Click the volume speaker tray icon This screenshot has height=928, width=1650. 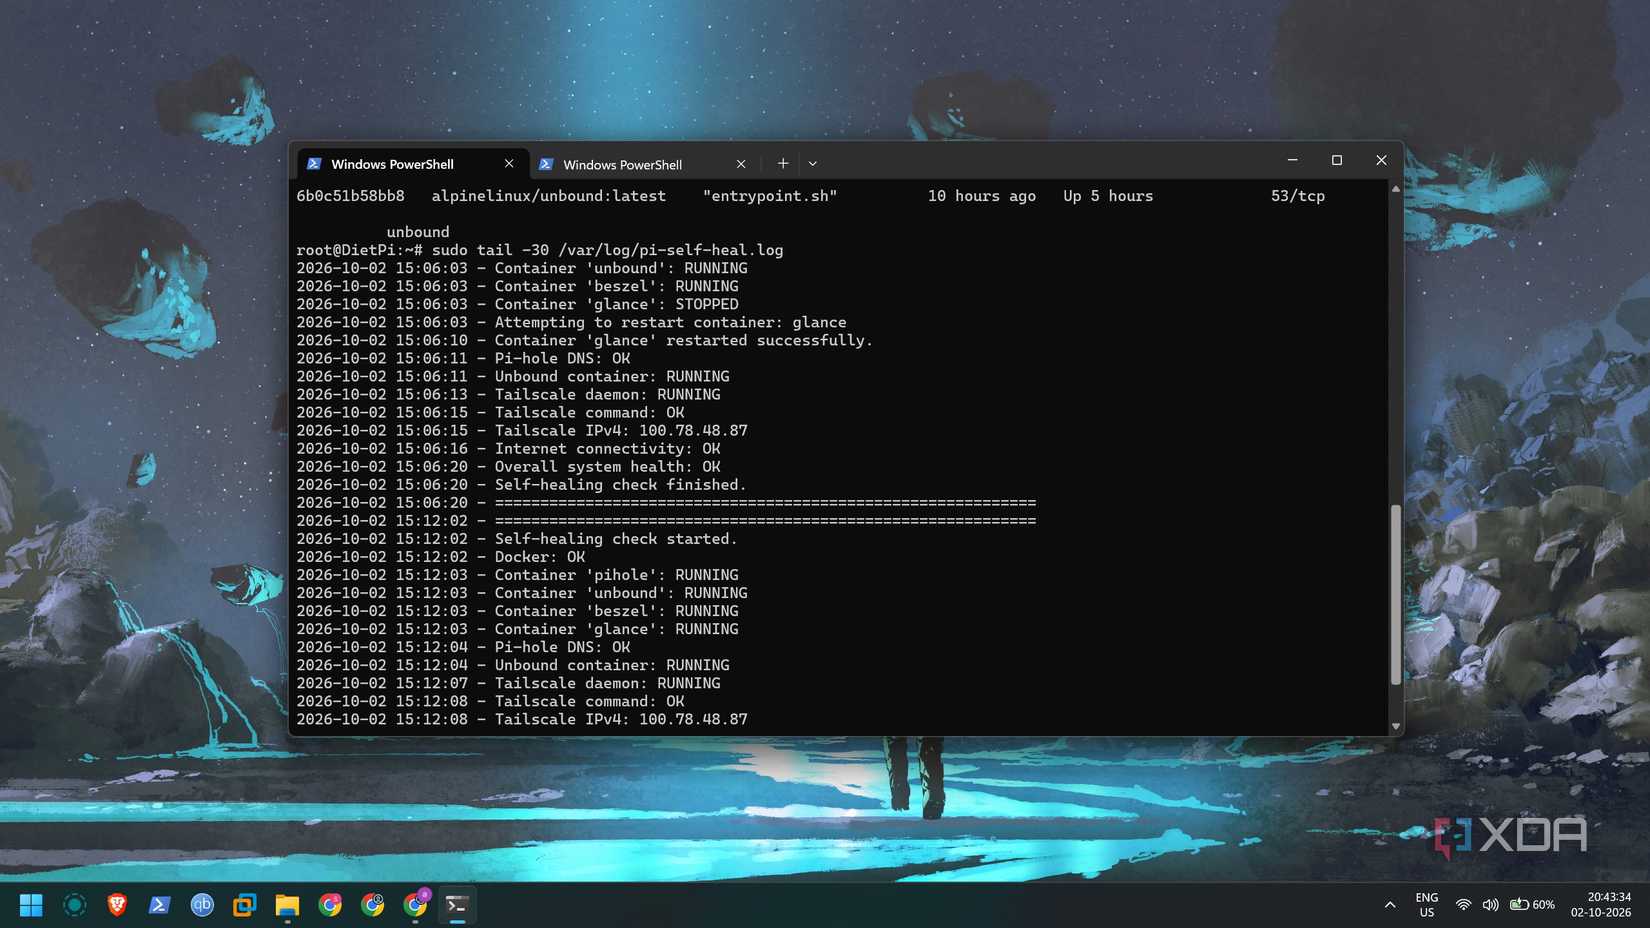[x=1490, y=905]
